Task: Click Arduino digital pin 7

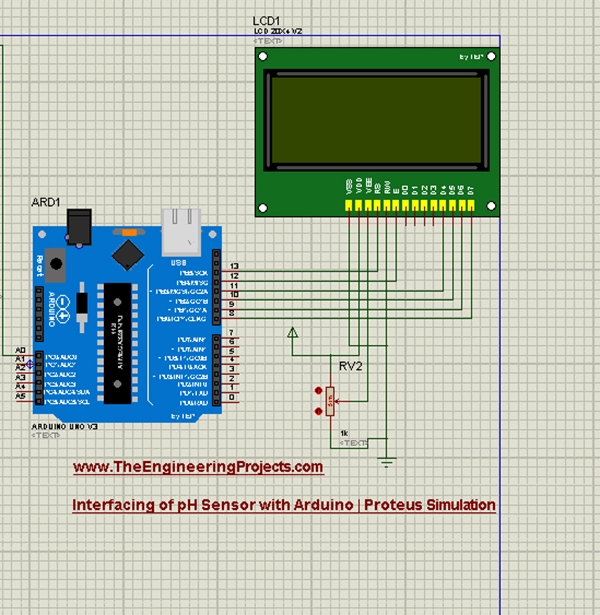Action: (232, 333)
